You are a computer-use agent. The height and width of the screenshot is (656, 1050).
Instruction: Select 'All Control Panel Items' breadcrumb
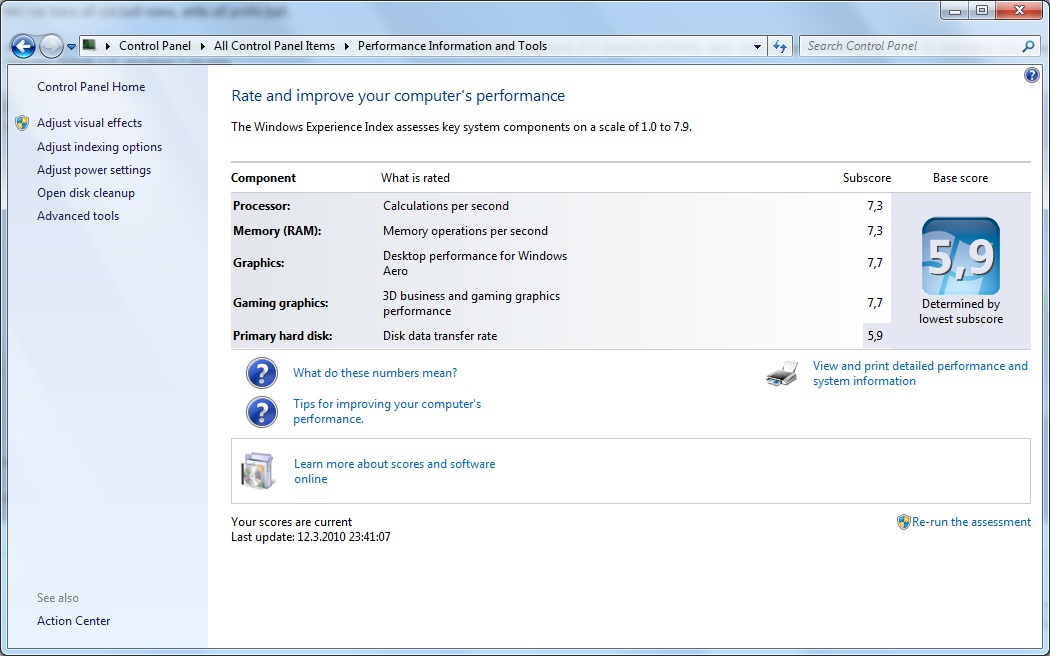point(274,46)
